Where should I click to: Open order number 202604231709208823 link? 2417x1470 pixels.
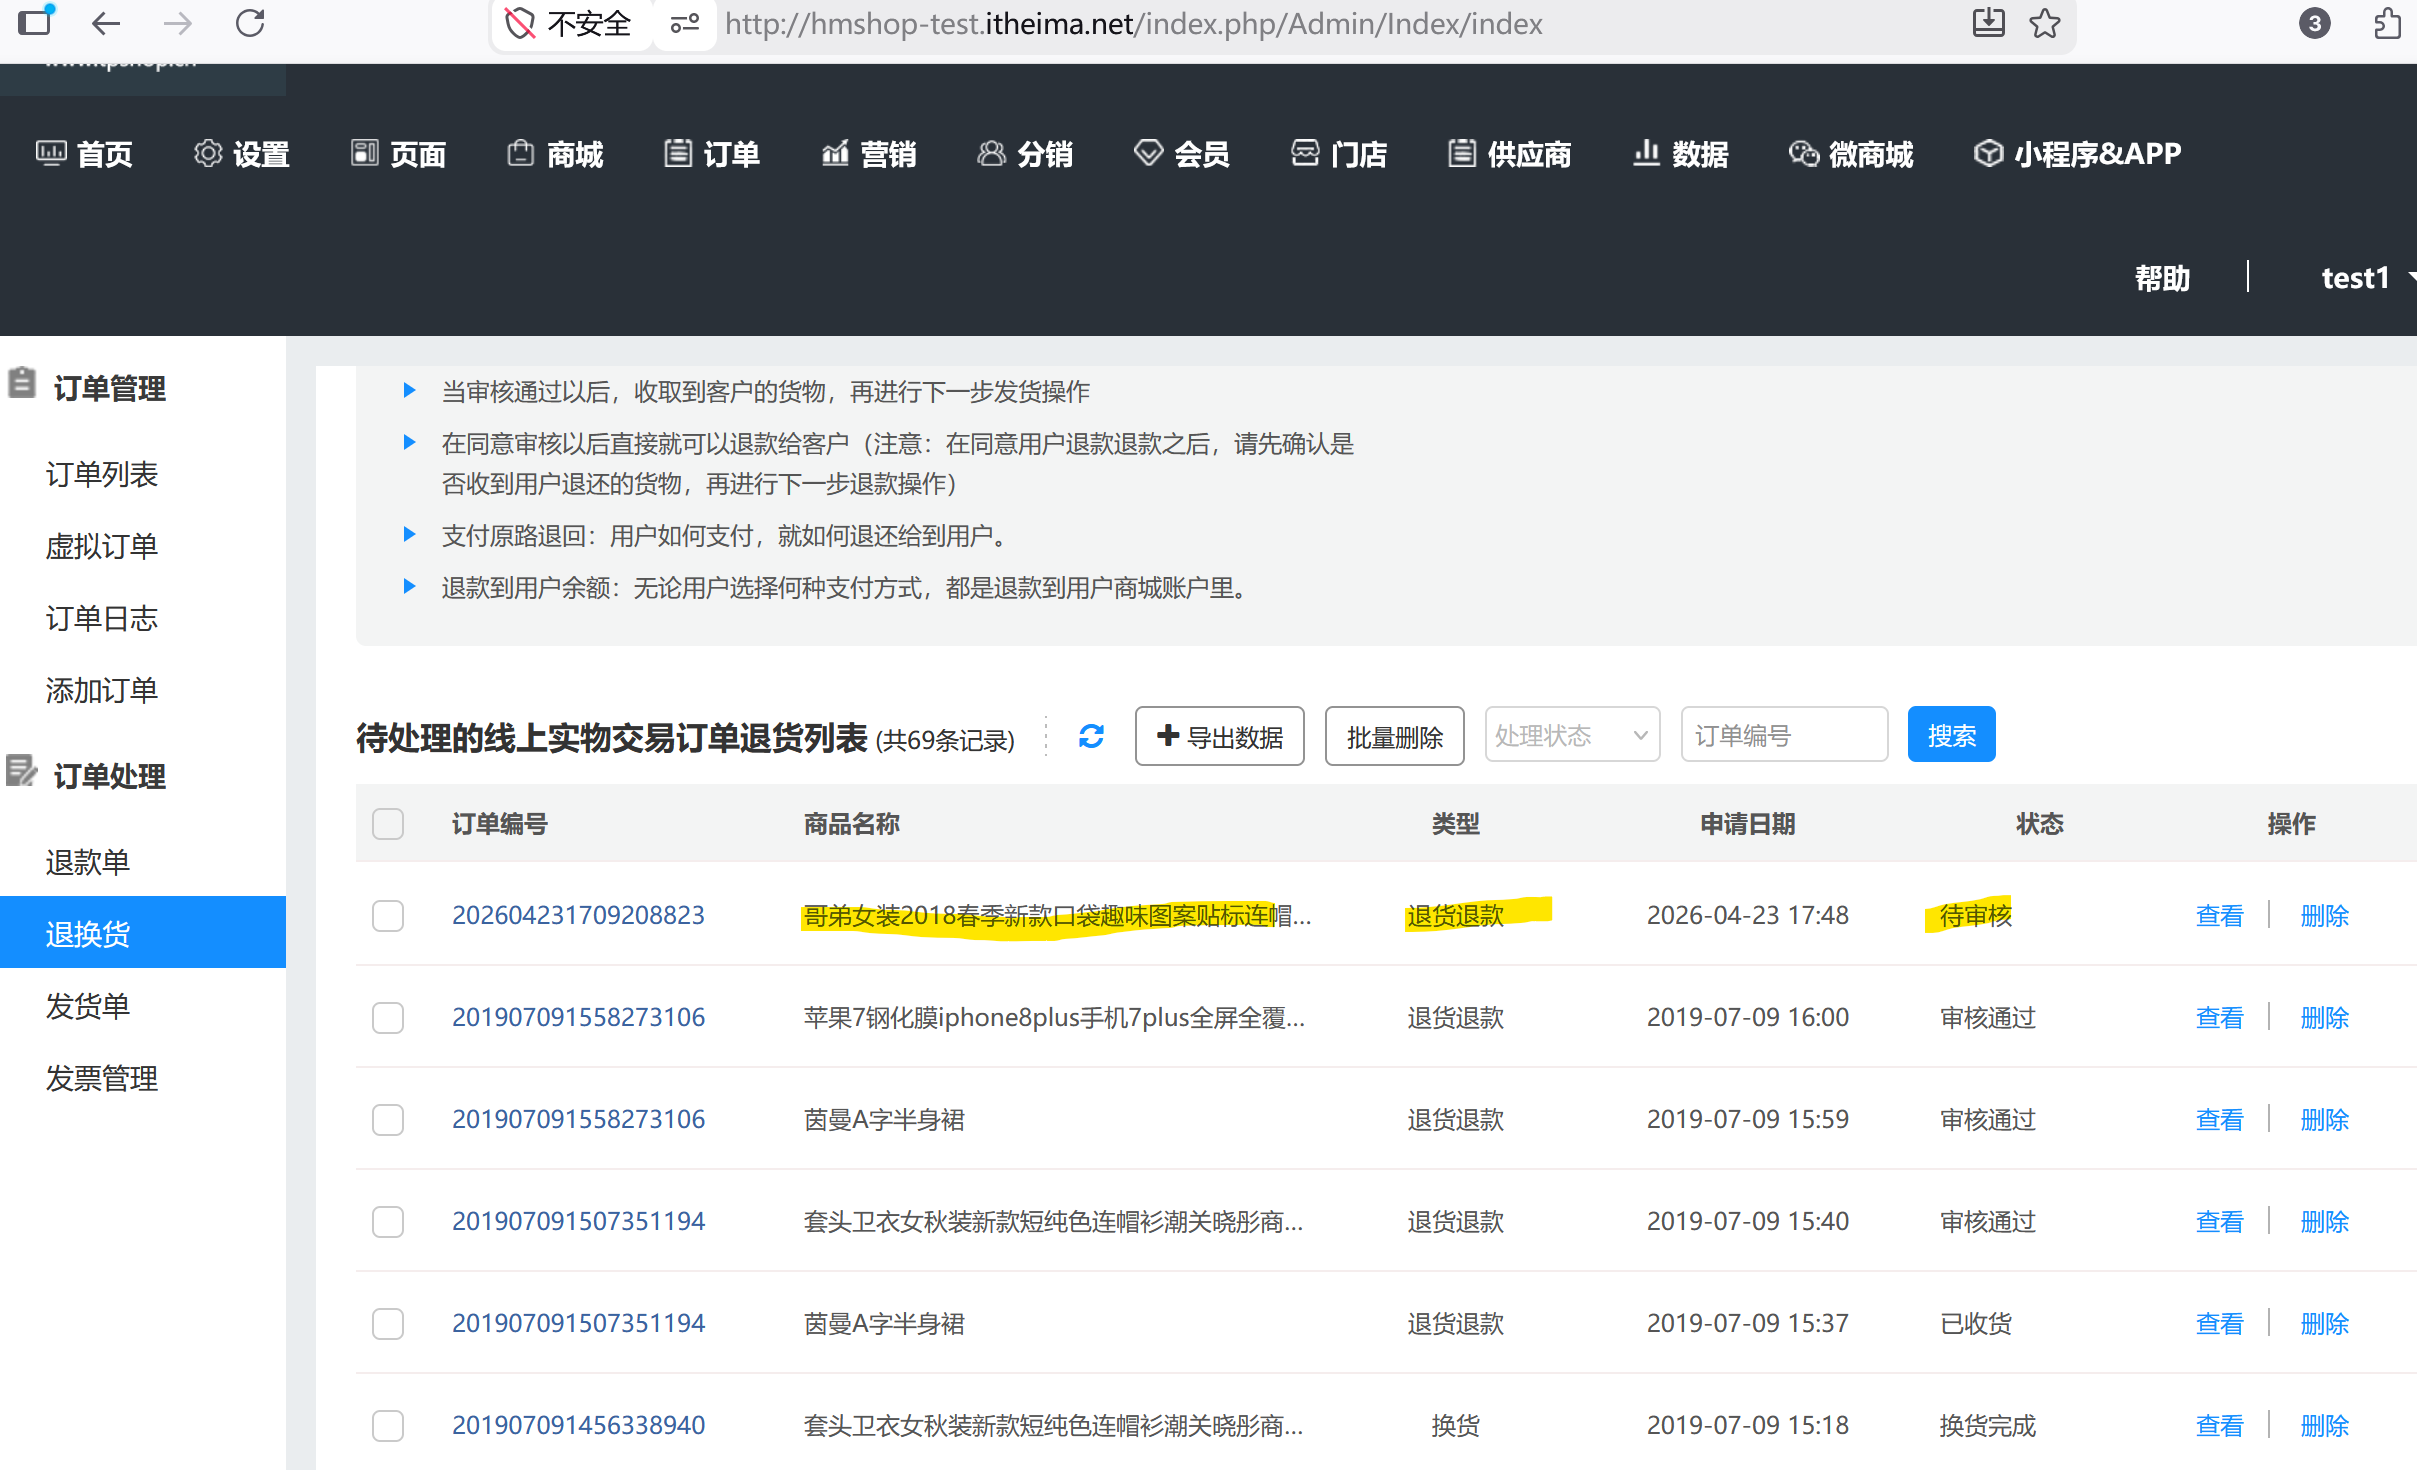coord(578,915)
